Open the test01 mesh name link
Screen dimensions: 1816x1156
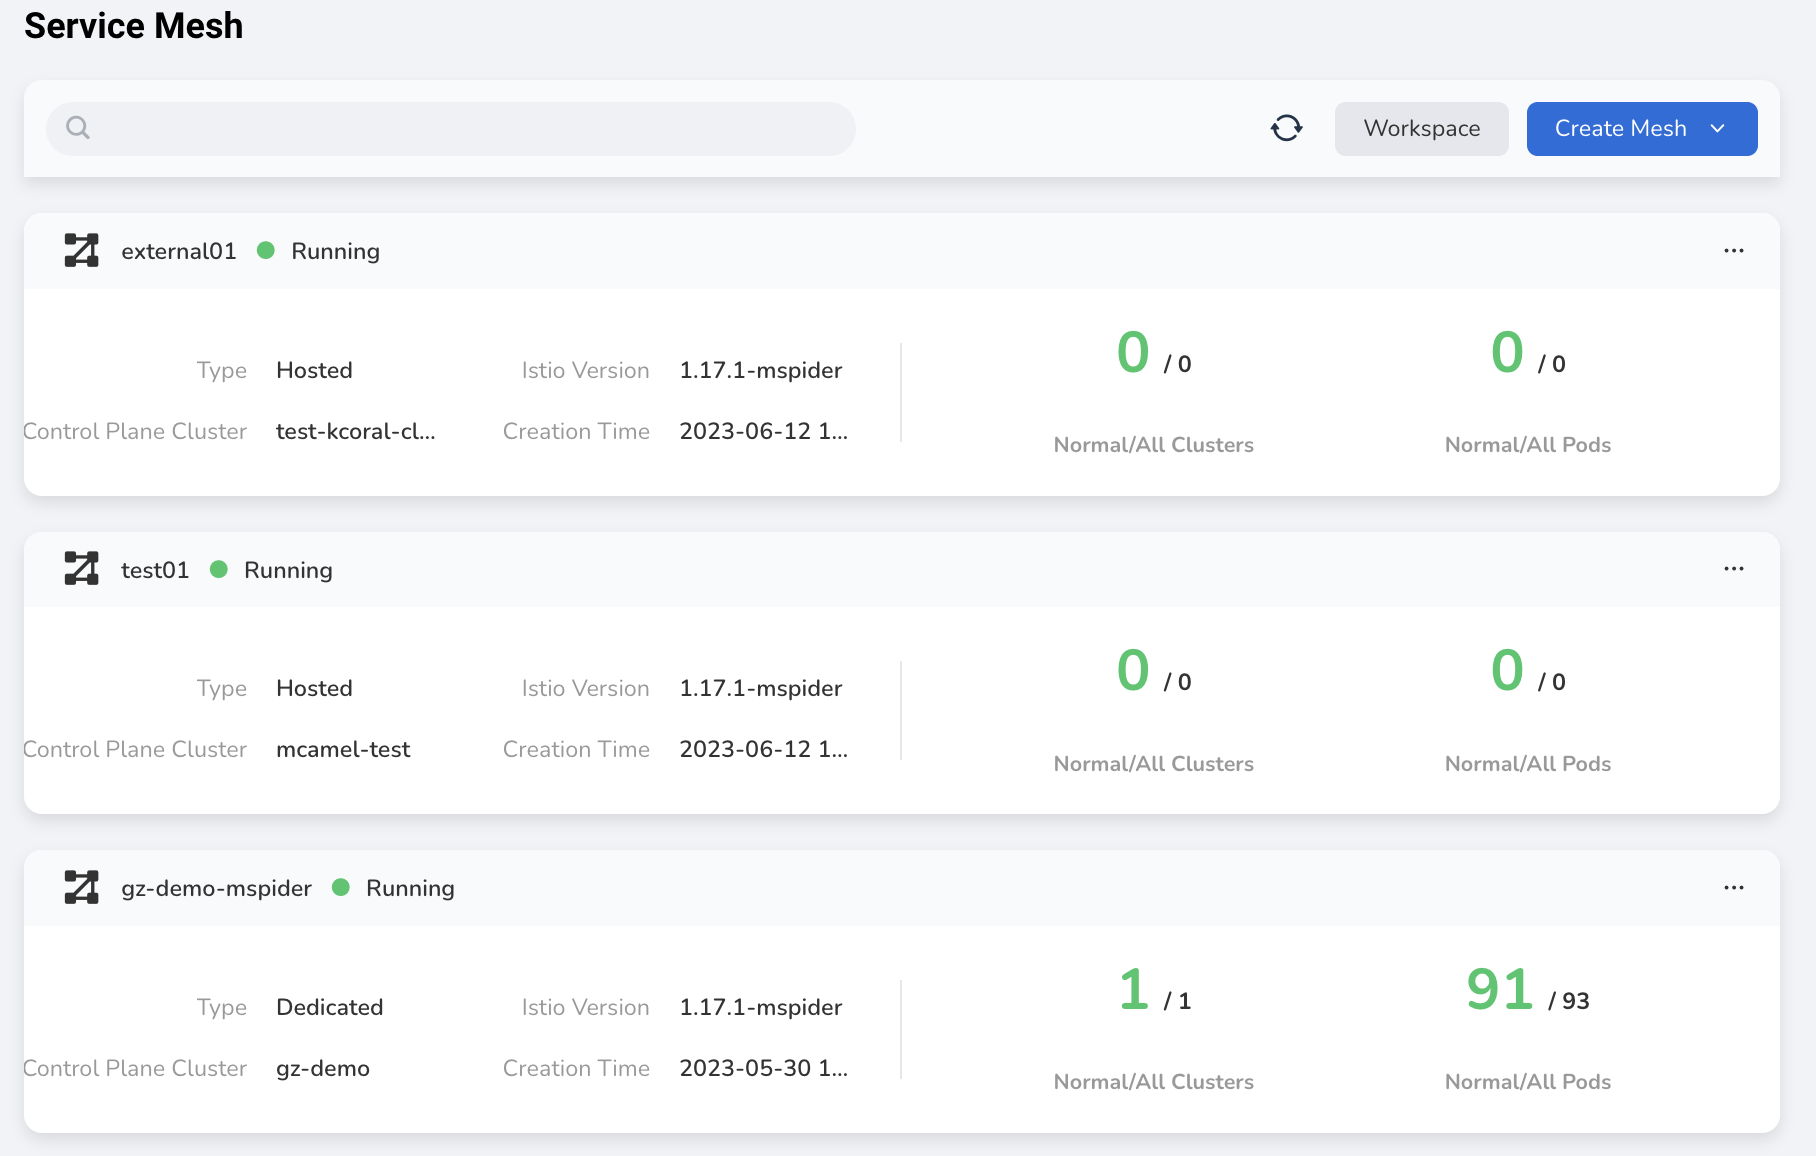(155, 570)
